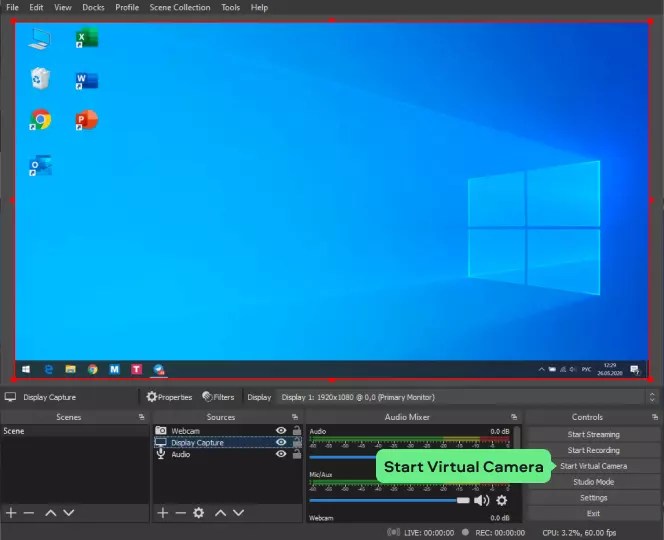Image resolution: width=664 pixels, height=540 pixels.
Task: Pop out the Scenes dock
Action: [x=141, y=417]
